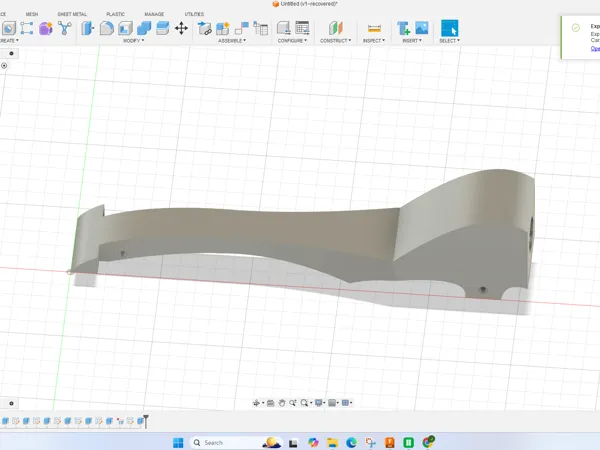Screen dimensions: 600x450
Task: Click the Zoom Window magnifier icon
Action: [x=305, y=403]
